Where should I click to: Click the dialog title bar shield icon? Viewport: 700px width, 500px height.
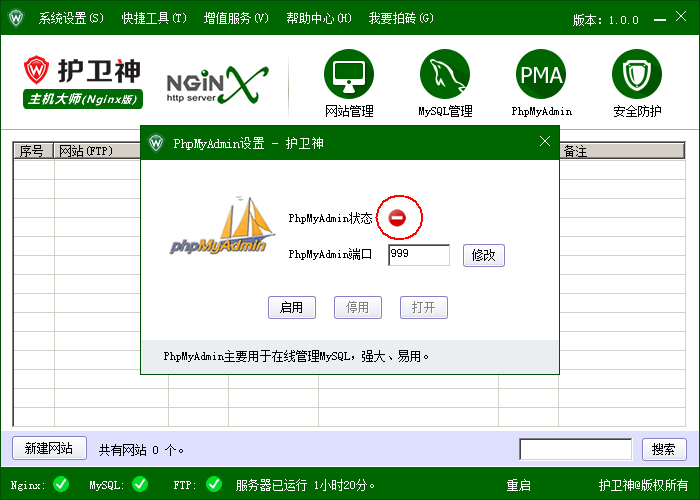pos(156,143)
